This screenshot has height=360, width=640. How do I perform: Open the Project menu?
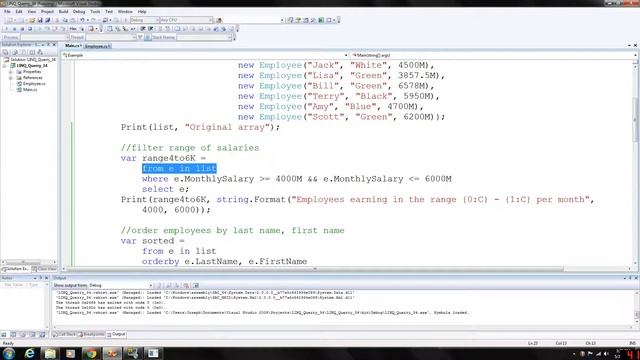tap(47, 11)
